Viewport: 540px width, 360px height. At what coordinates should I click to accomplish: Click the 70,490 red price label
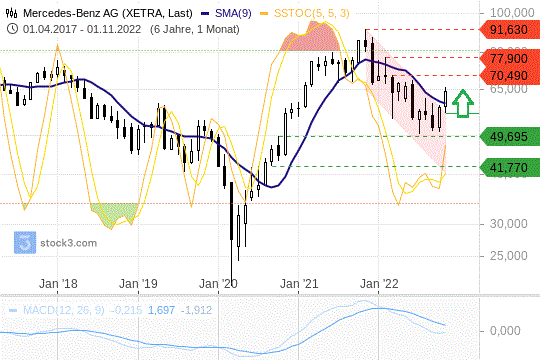[510, 75]
